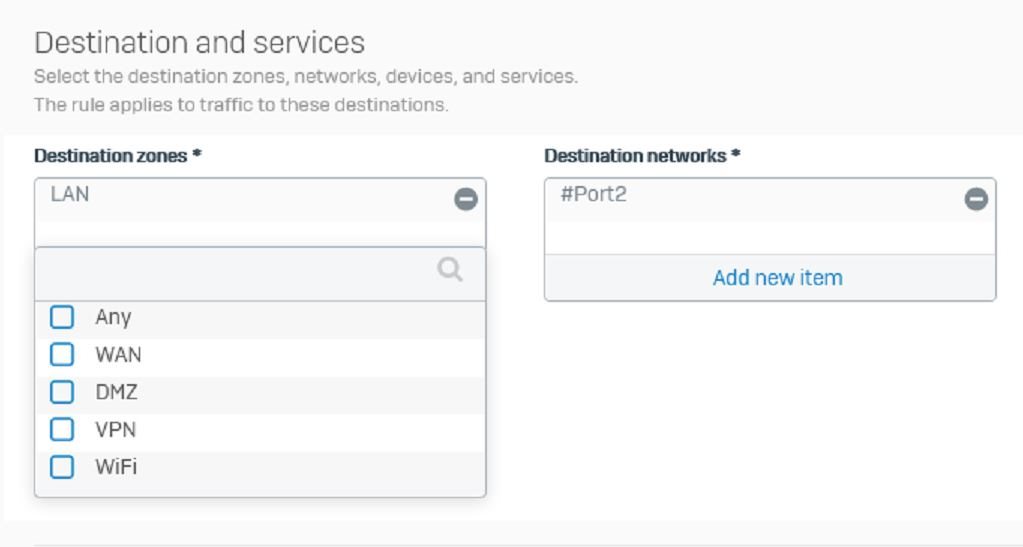
Task: Click the Destination zones field label
Action: [x=117, y=156]
